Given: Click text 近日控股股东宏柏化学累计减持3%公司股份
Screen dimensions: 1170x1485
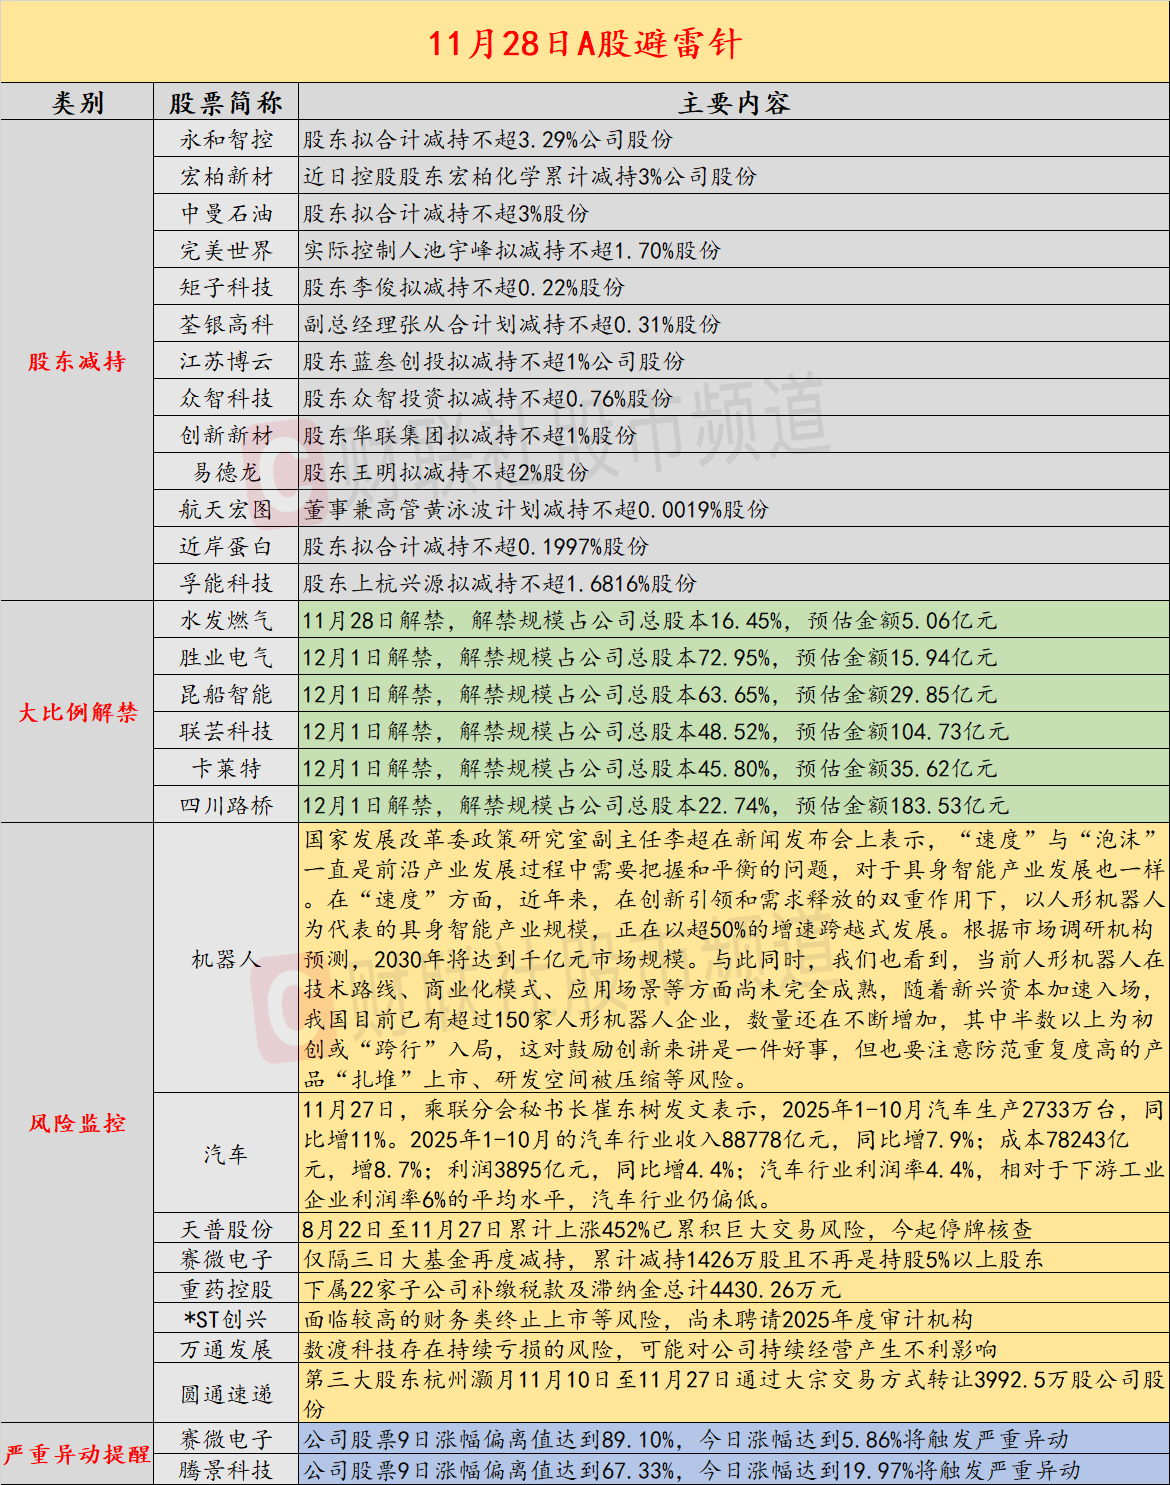Looking at the screenshot, I should pos(530,177).
